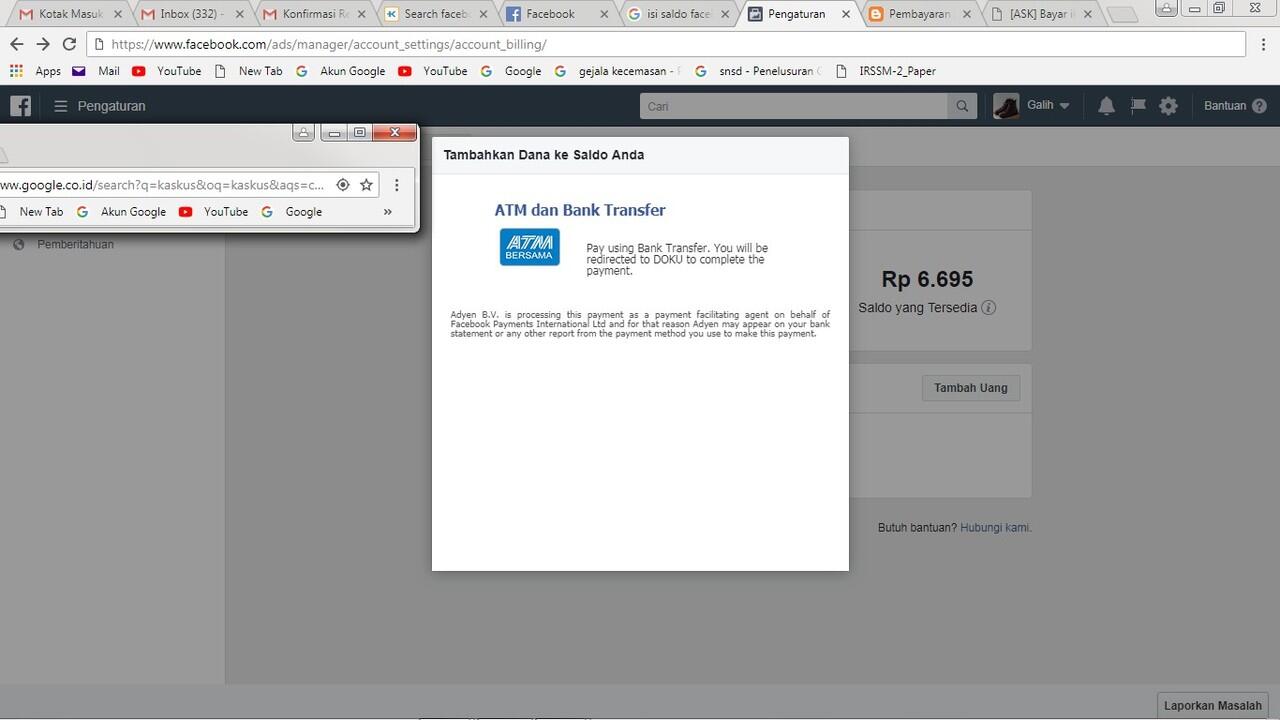Viewport: 1280px width, 720px height.
Task: Click the Bantuan label in the header
Action: pyautogui.click(x=1225, y=106)
